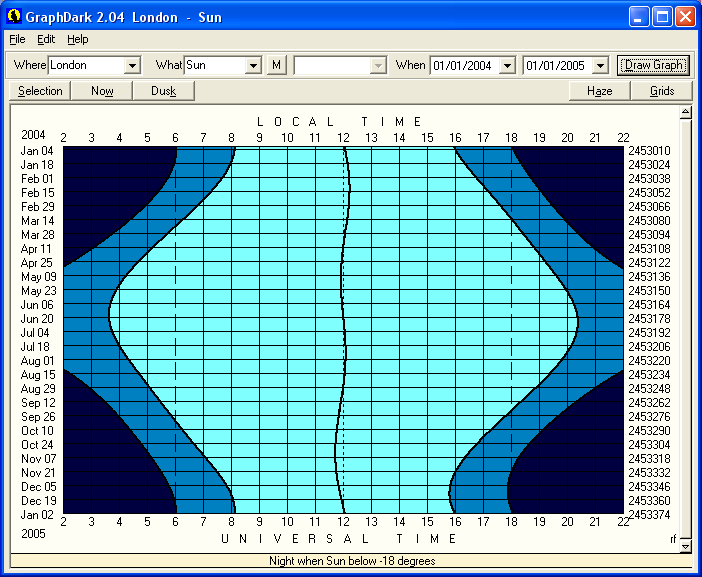Expand the Where location dropdown
702x577 pixels.
(132, 65)
